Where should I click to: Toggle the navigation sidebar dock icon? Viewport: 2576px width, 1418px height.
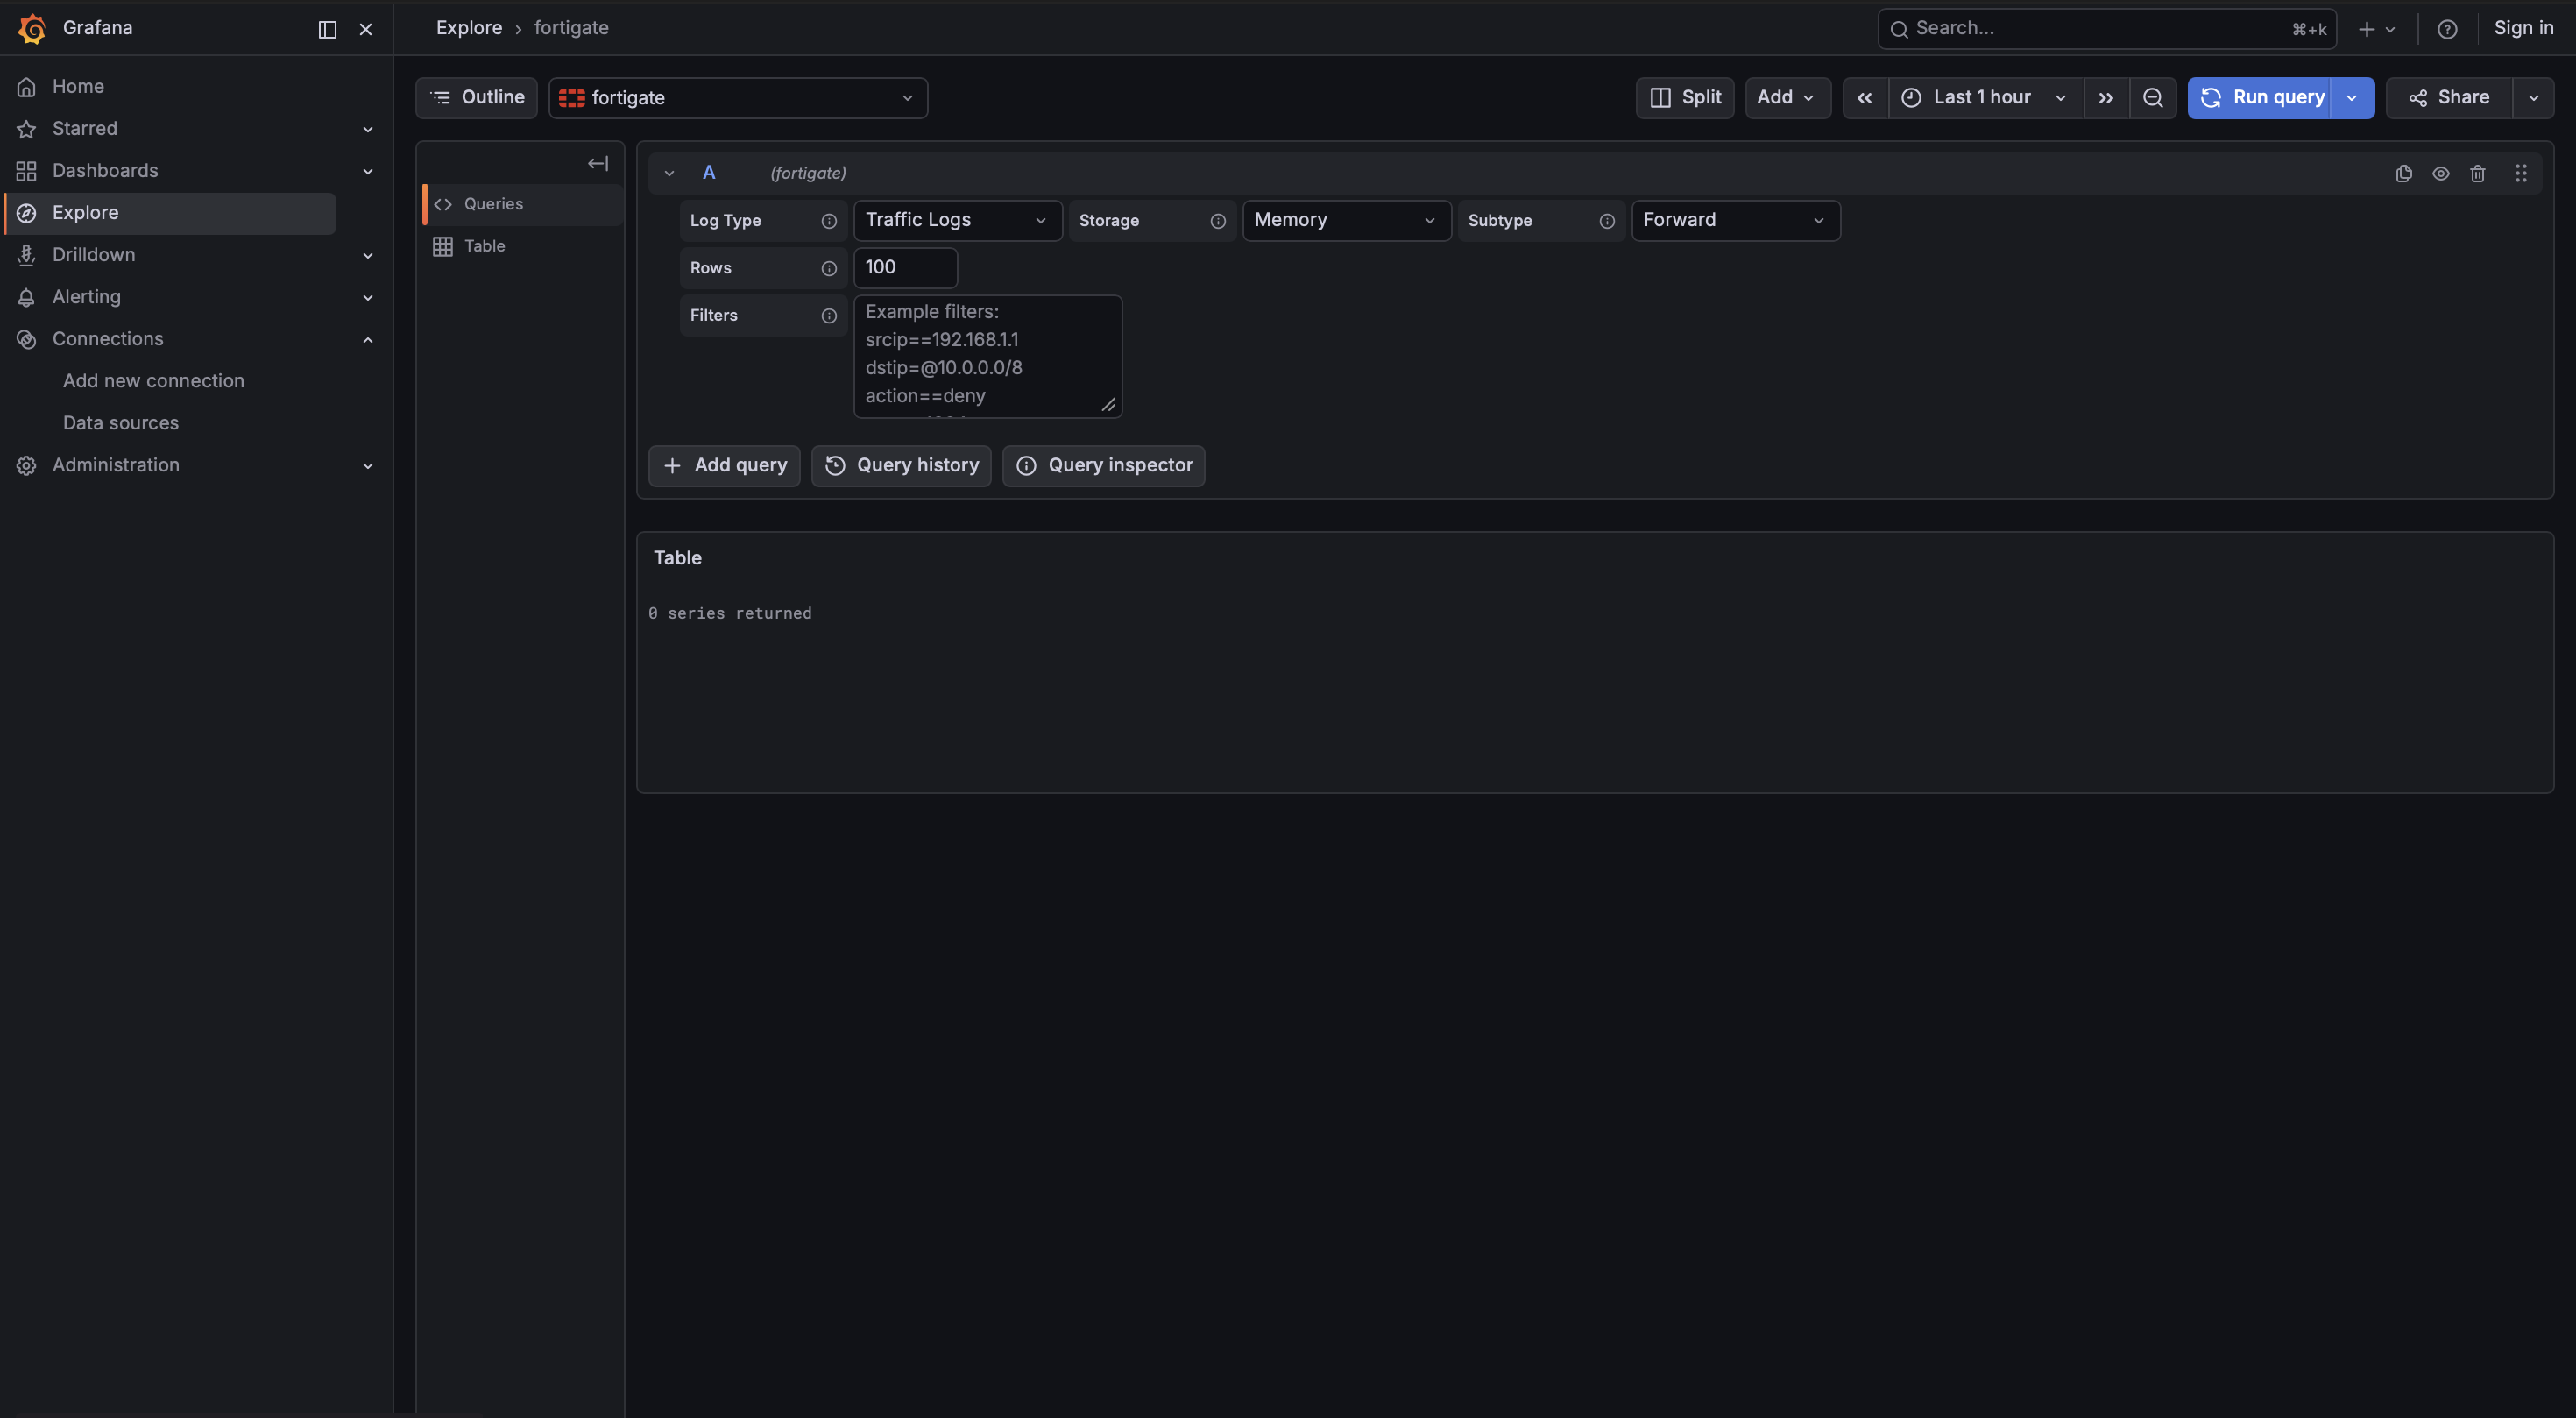coord(326,29)
